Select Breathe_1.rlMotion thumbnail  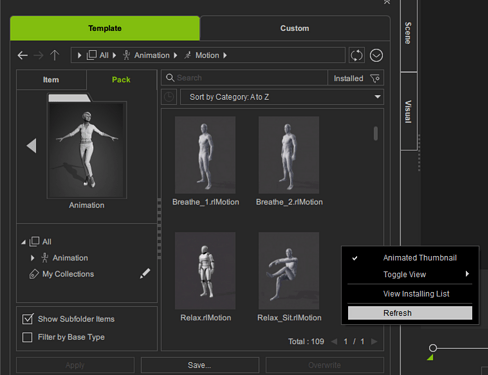coord(205,155)
